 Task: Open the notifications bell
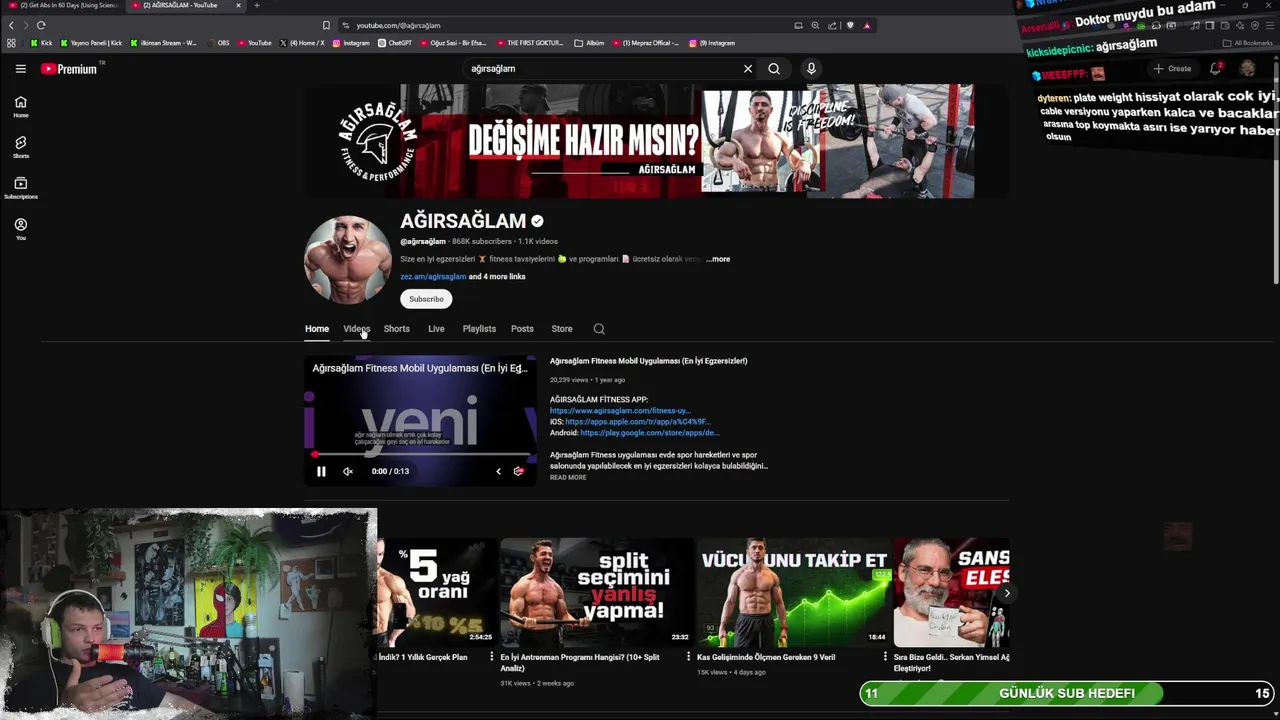click(x=1215, y=69)
